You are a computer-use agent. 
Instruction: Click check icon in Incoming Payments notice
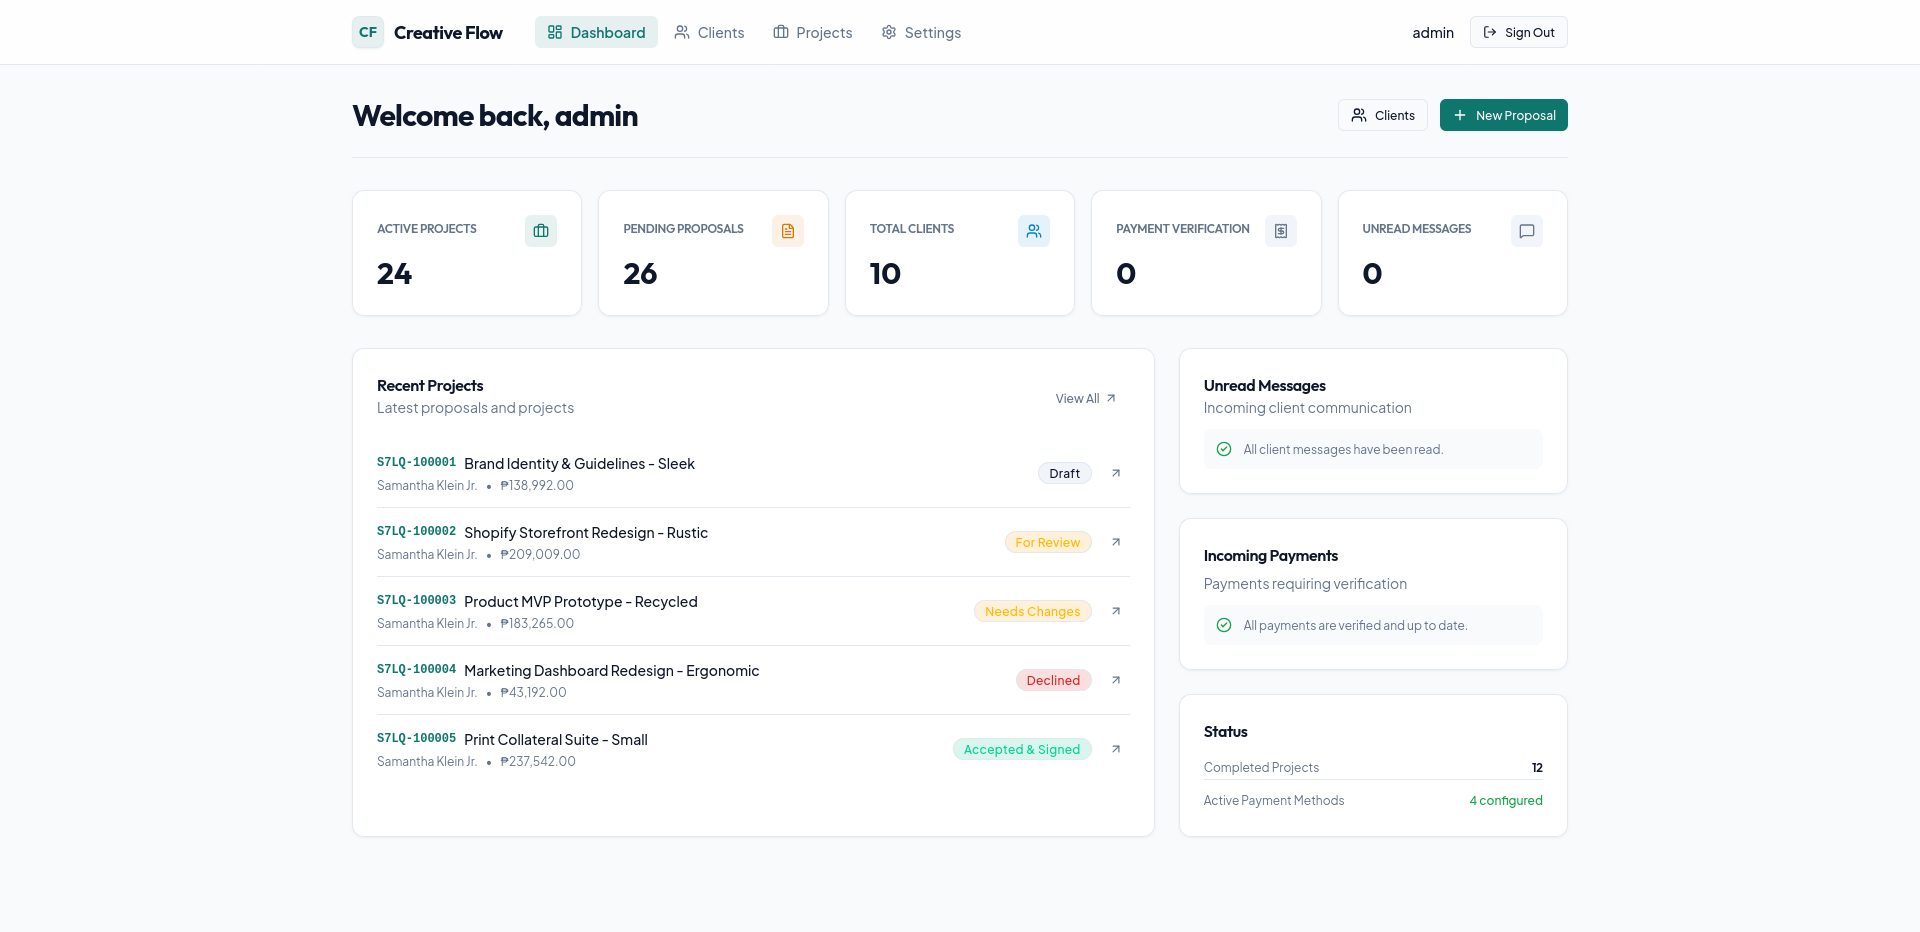tap(1224, 625)
